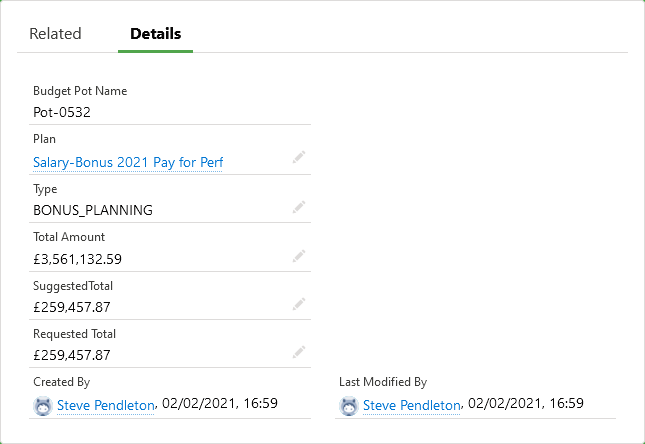Click the Budget Pot Name field label
The width and height of the screenshot is (645, 444).
80,91
